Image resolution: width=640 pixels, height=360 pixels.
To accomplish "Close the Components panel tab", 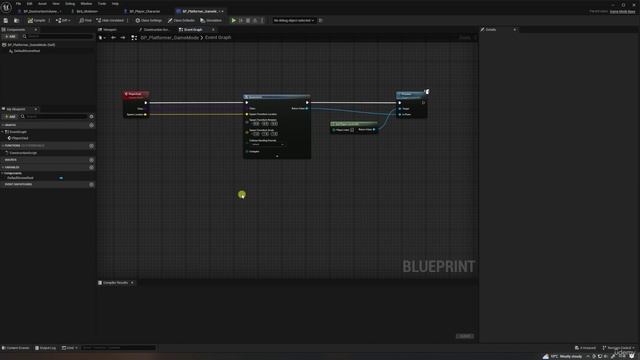I will click(36, 30).
